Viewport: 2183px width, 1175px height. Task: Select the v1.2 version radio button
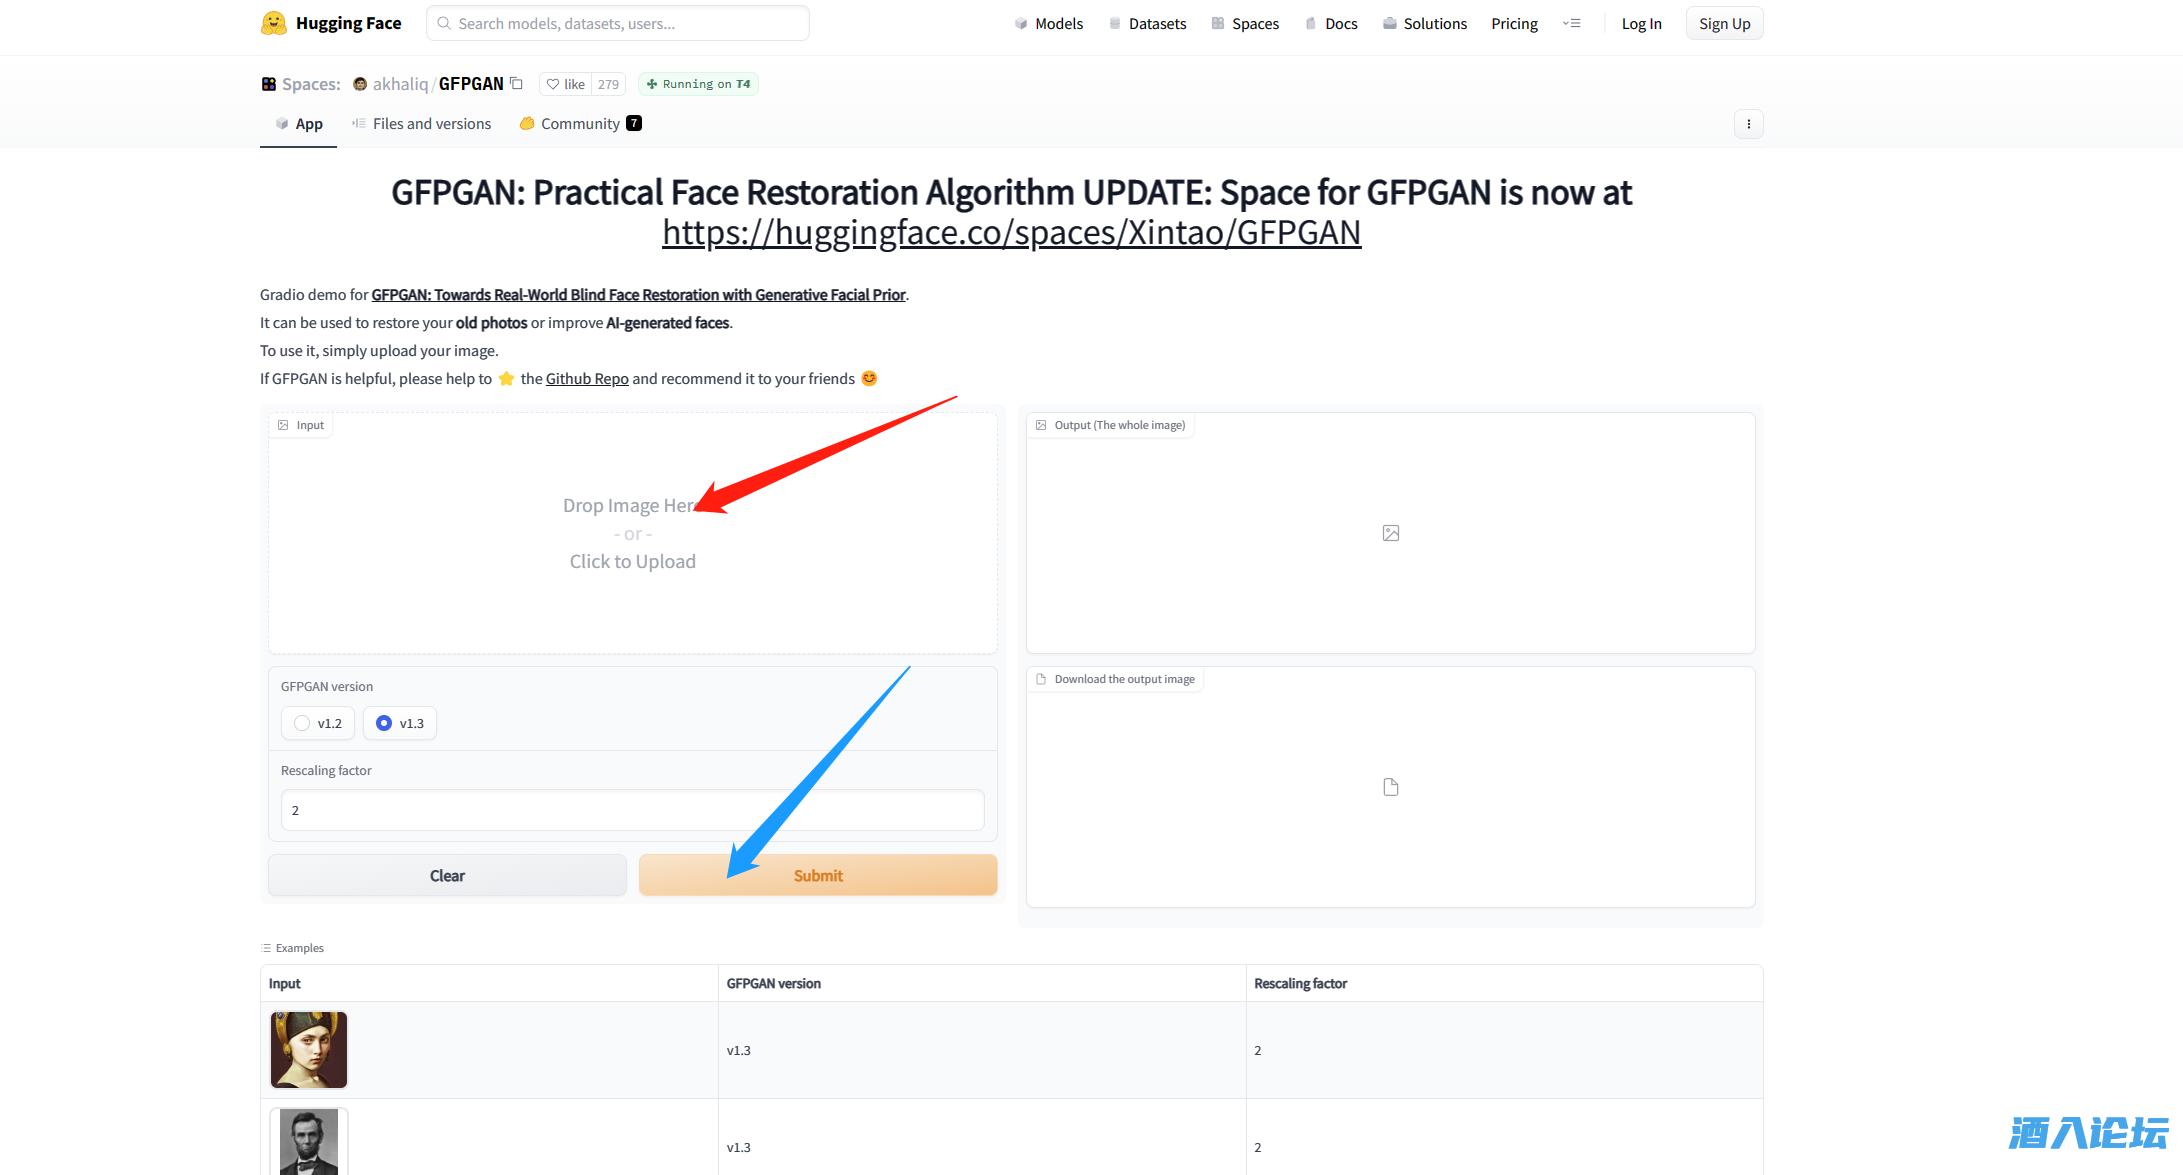pos(302,723)
